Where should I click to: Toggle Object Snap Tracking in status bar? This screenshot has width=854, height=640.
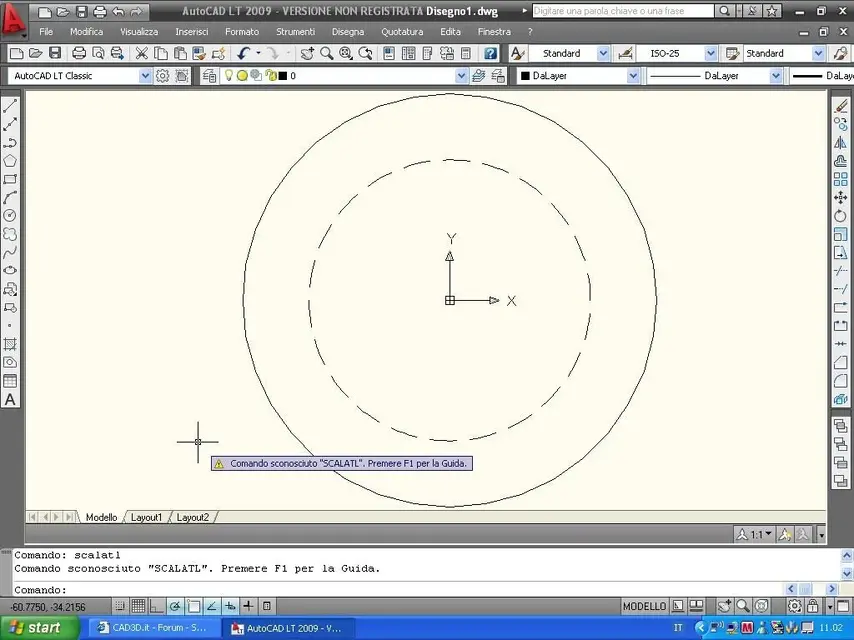coord(211,606)
